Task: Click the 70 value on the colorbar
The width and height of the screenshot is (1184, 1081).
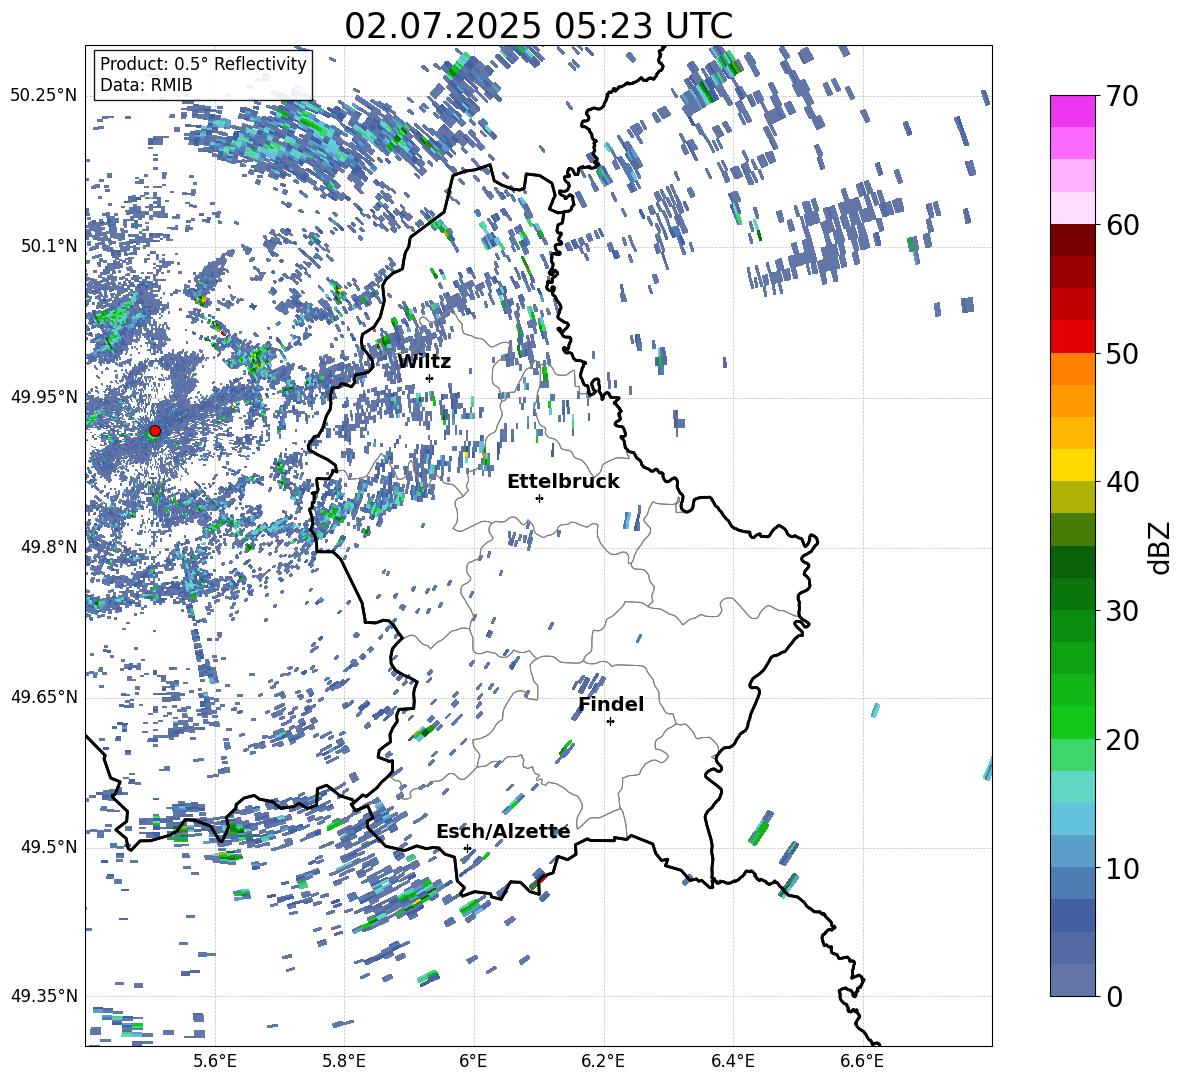Action: click(1122, 97)
